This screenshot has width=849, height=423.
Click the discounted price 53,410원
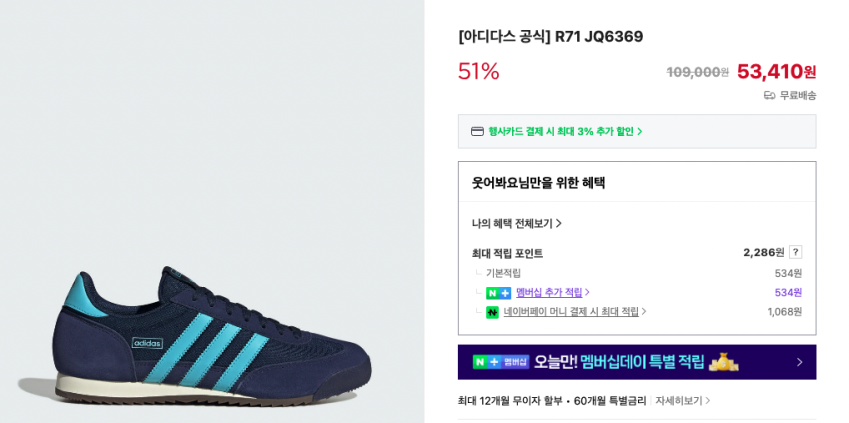click(x=776, y=71)
